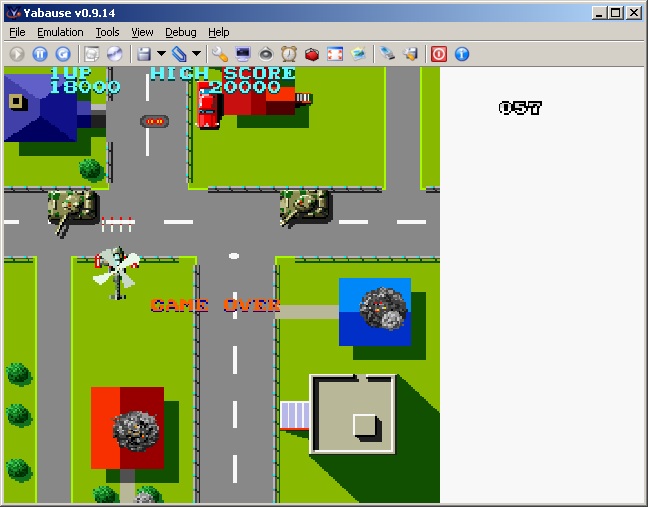Open the View menu
This screenshot has height=507, width=648.
(x=142, y=32)
